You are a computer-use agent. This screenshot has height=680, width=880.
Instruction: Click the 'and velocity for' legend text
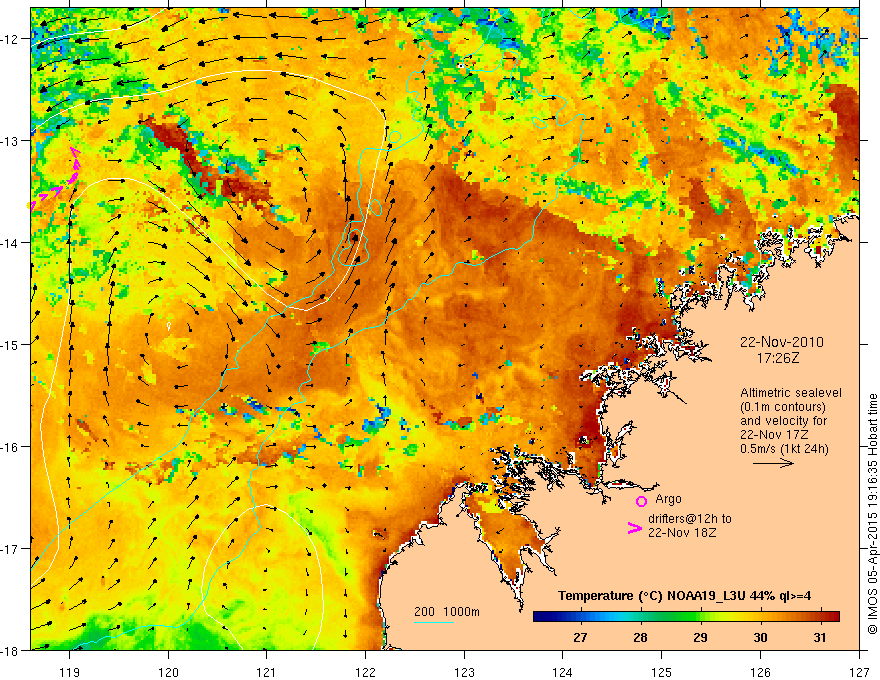tap(783, 421)
